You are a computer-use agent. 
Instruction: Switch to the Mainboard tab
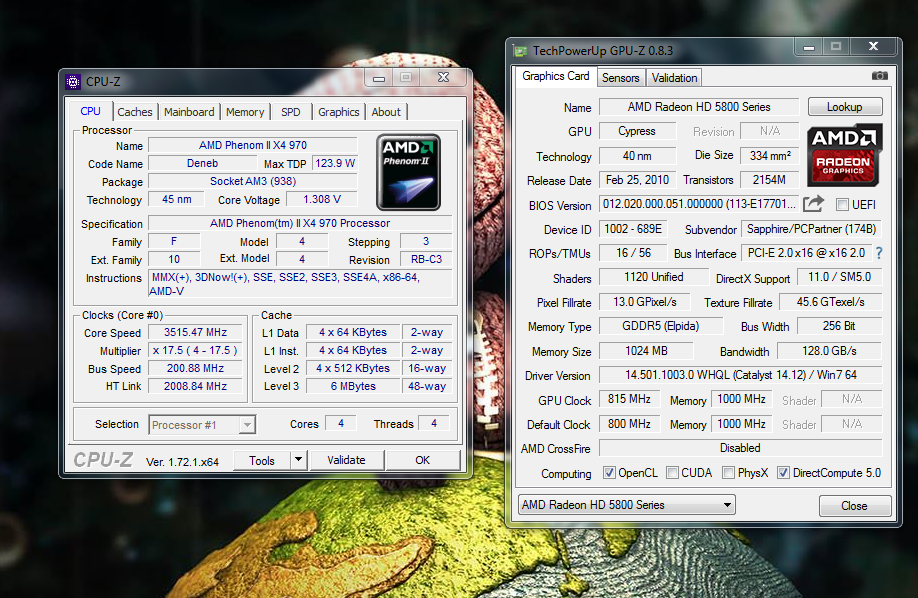(189, 112)
